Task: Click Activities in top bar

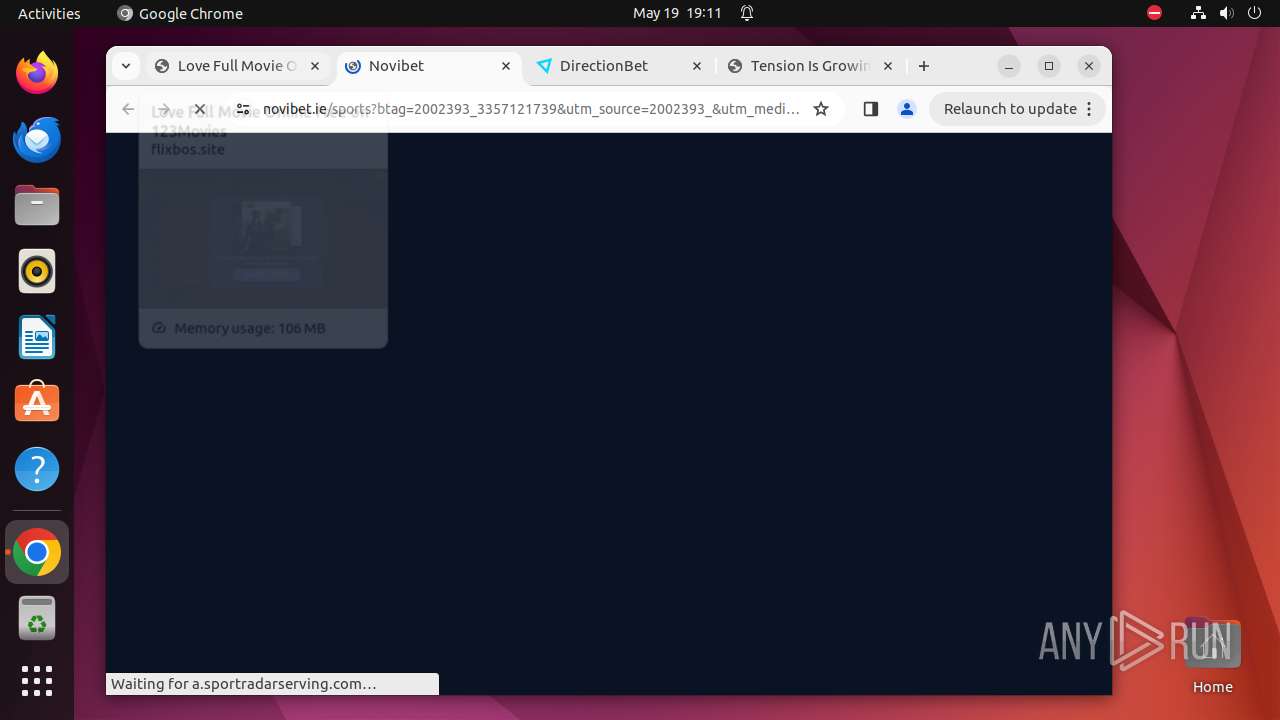Action: 49,13
